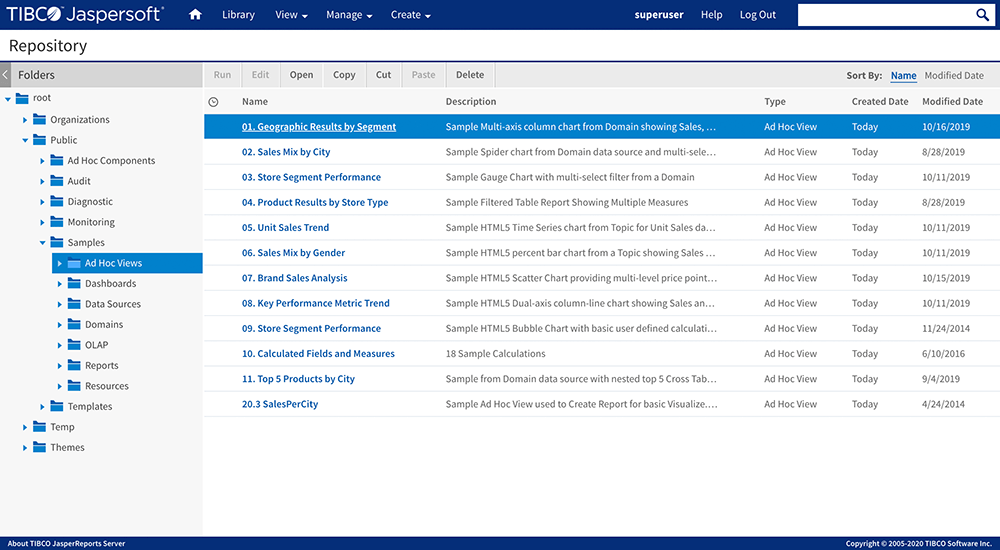
Task: Click the Description column header
Action: click(471, 101)
